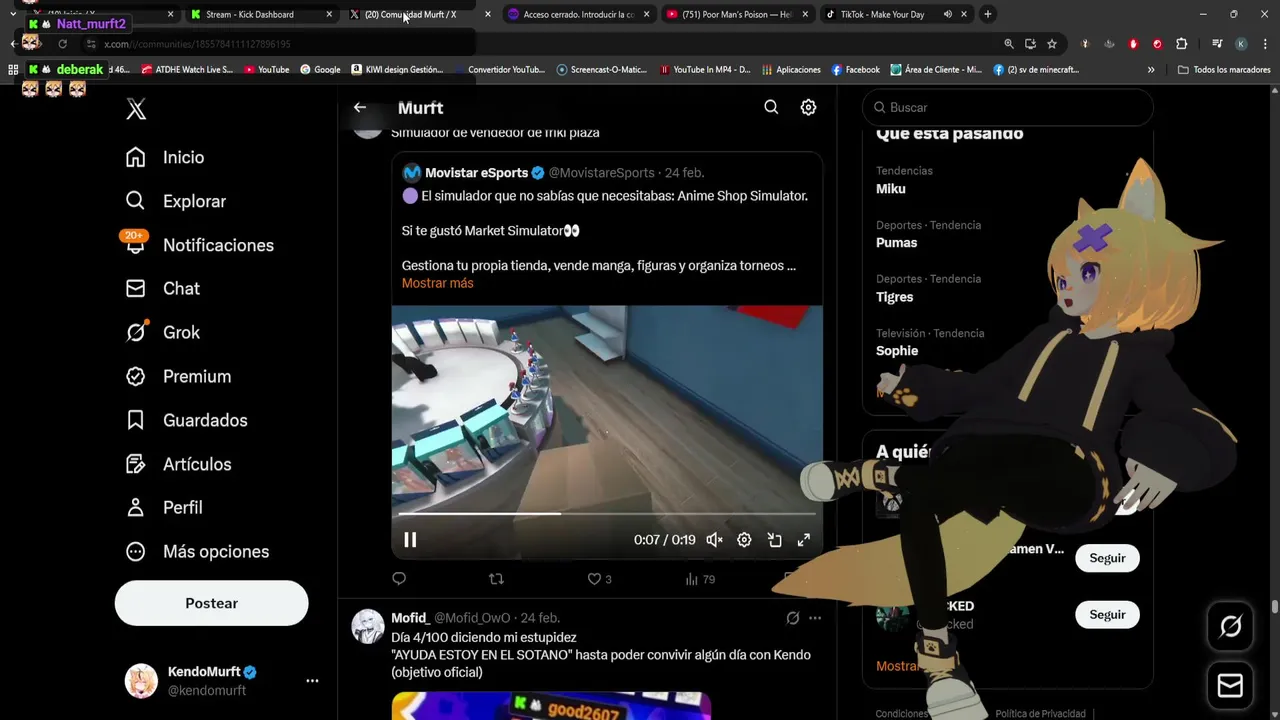1280x720 pixels.
Task: Toggle picture-in-picture for the video
Action: pyautogui.click(x=774, y=540)
